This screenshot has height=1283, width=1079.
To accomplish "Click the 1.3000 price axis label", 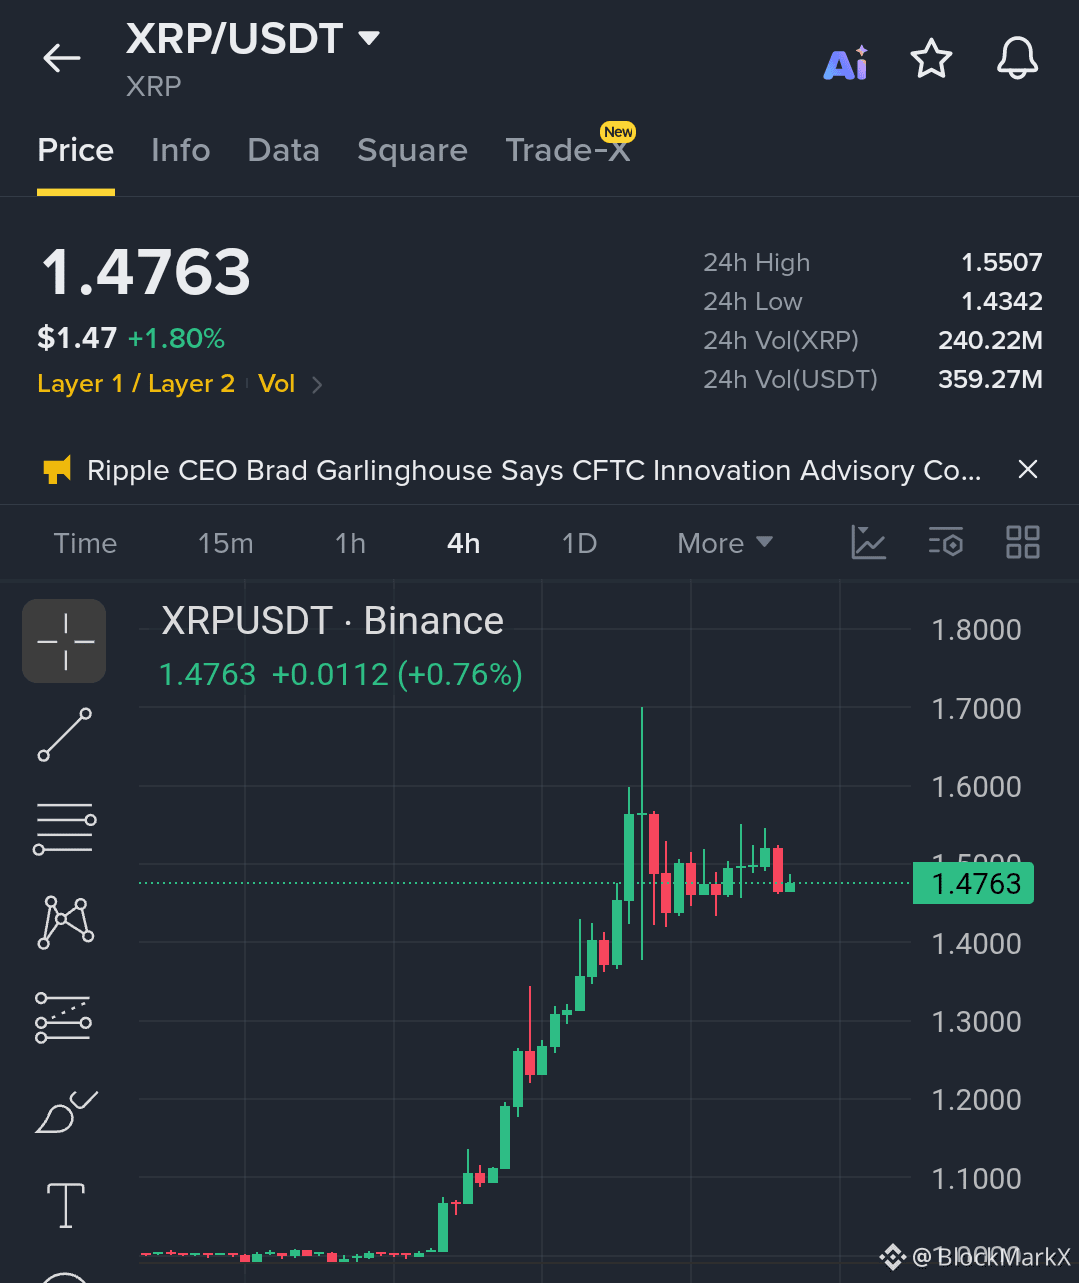I will click(x=976, y=1022).
